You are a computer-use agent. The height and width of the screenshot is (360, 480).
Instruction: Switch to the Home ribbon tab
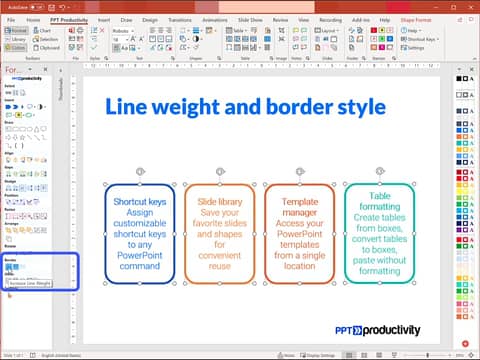[33, 20]
